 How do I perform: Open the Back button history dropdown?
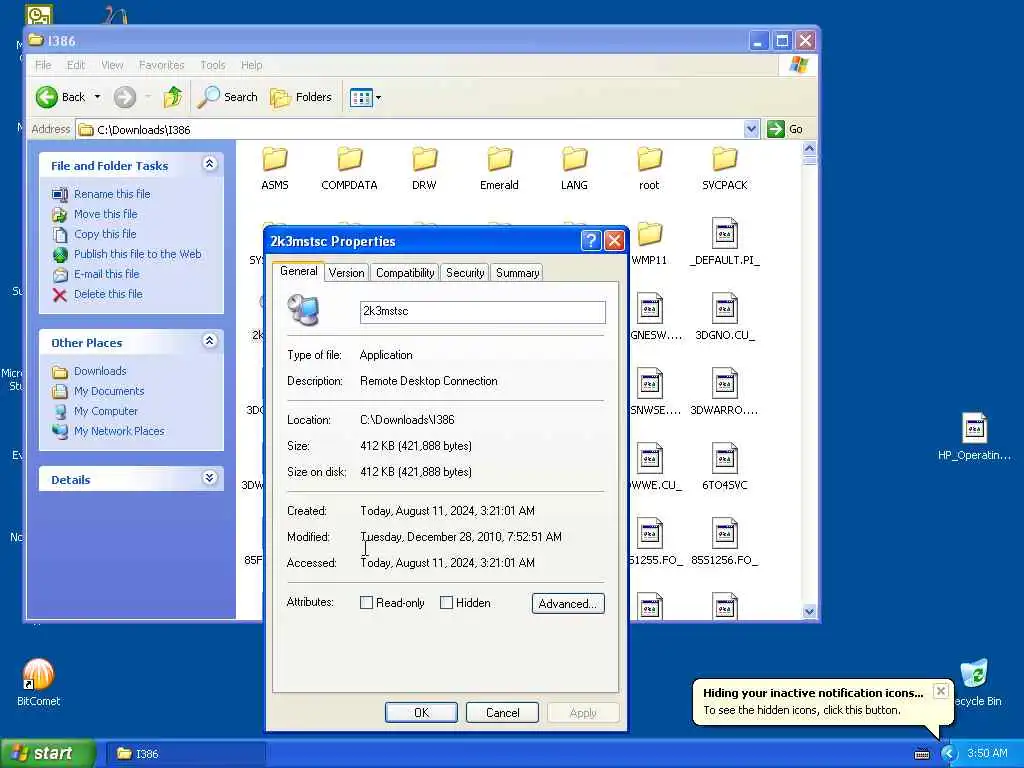[x=97, y=97]
